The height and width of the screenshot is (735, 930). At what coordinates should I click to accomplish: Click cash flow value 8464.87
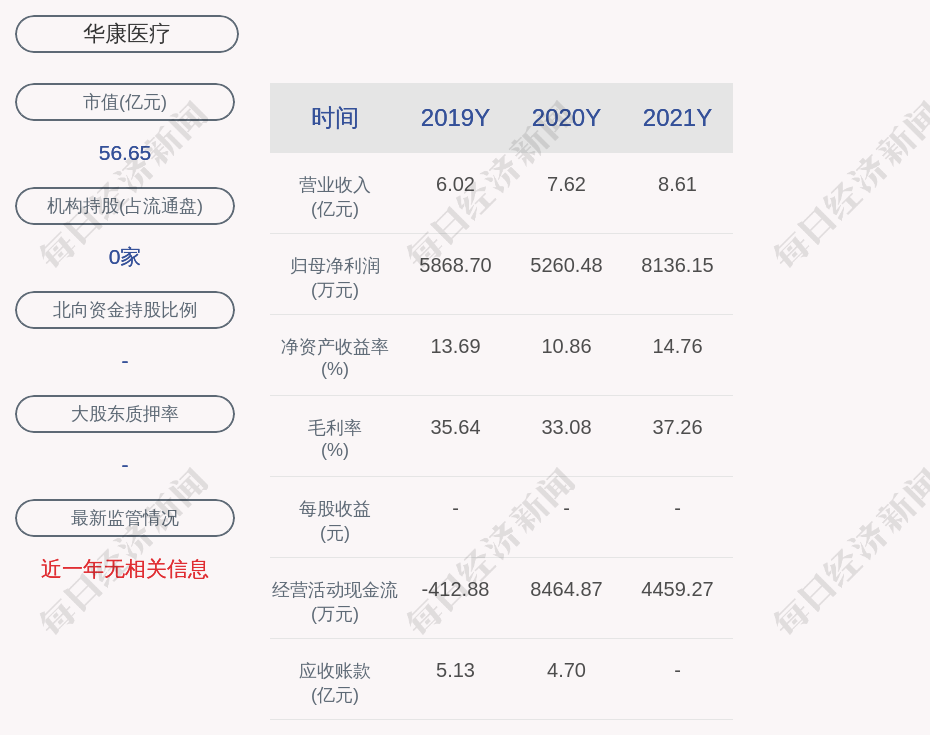pyautogui.click(x=566, y=589)
